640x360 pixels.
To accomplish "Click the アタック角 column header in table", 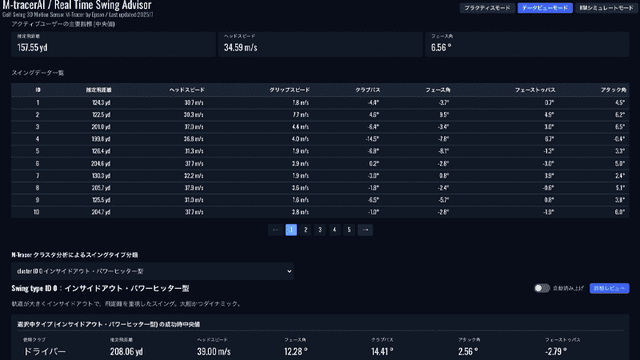I will click(x=613, y=90).
